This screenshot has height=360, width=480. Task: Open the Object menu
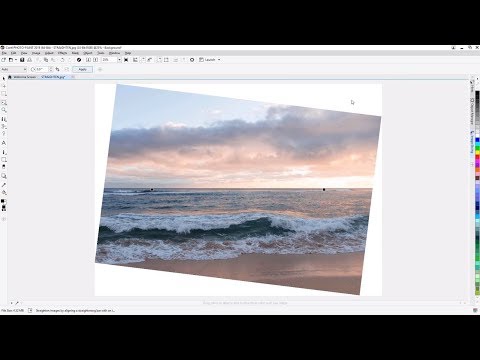pos(88,53)
